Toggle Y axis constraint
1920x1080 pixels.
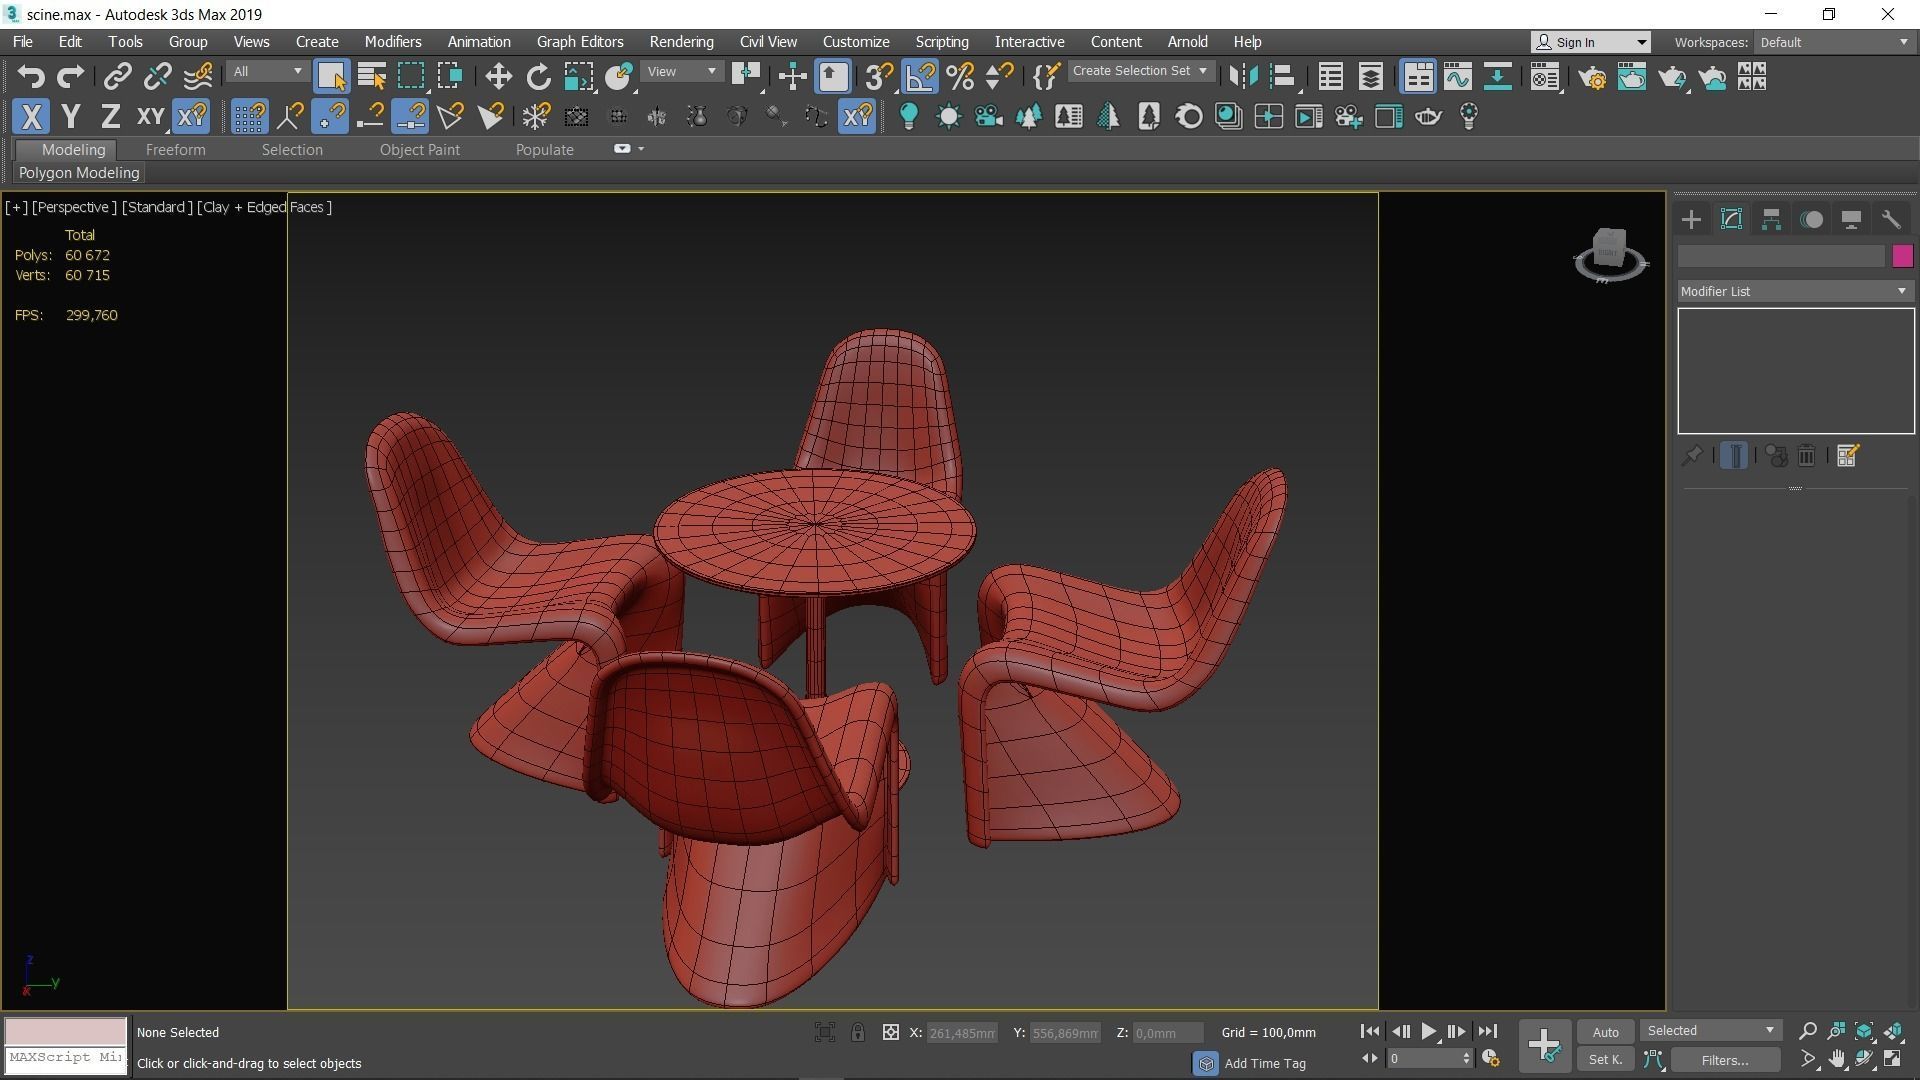coord(70,117)
